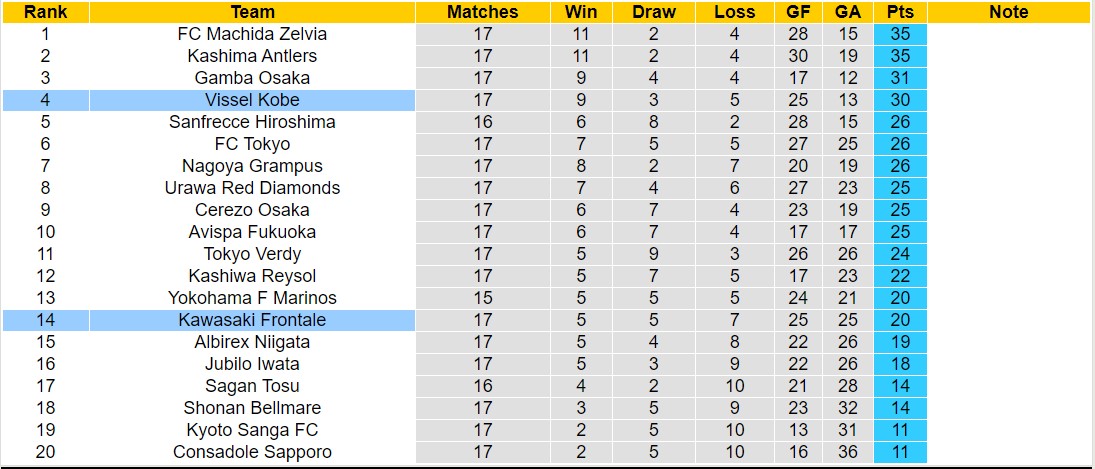Click the Rank column header
1095x469 pixels.
click(44, 12)
